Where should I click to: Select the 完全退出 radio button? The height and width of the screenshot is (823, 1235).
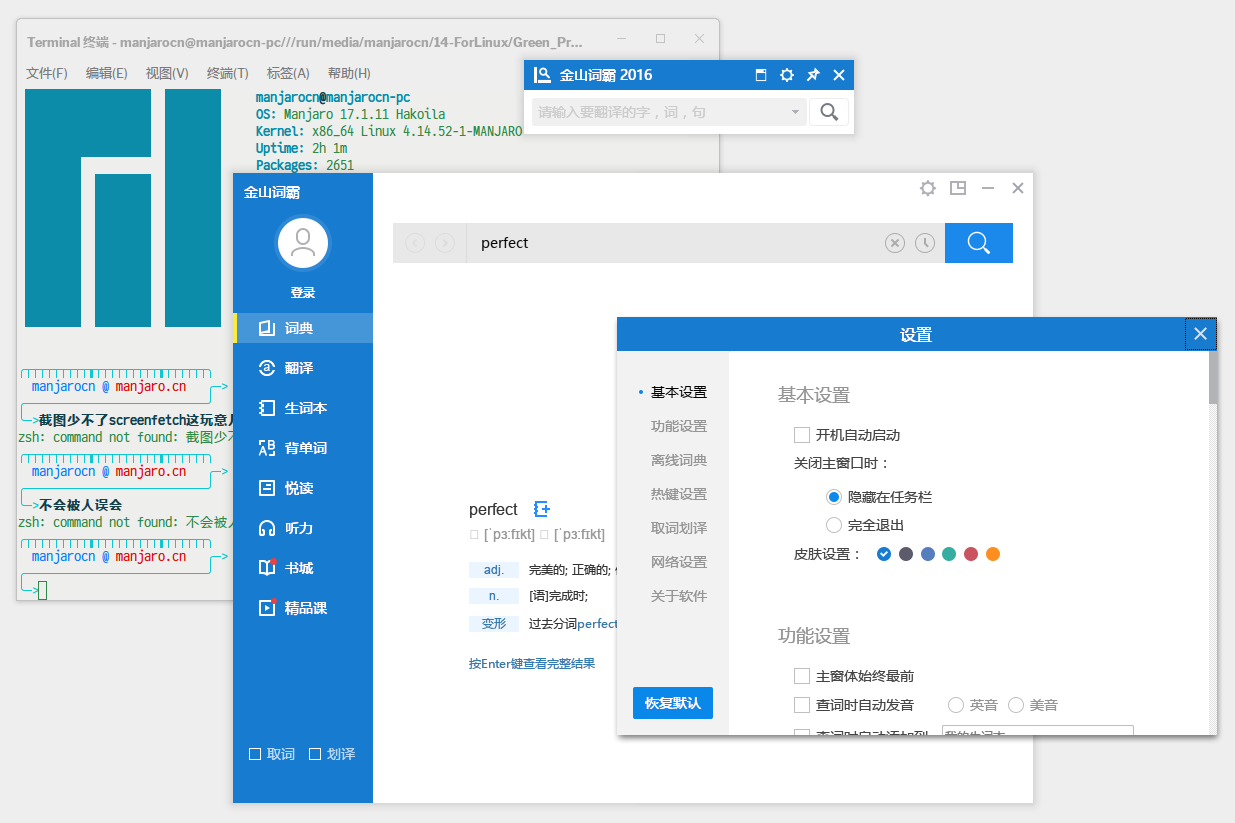[x=834, y=525]
